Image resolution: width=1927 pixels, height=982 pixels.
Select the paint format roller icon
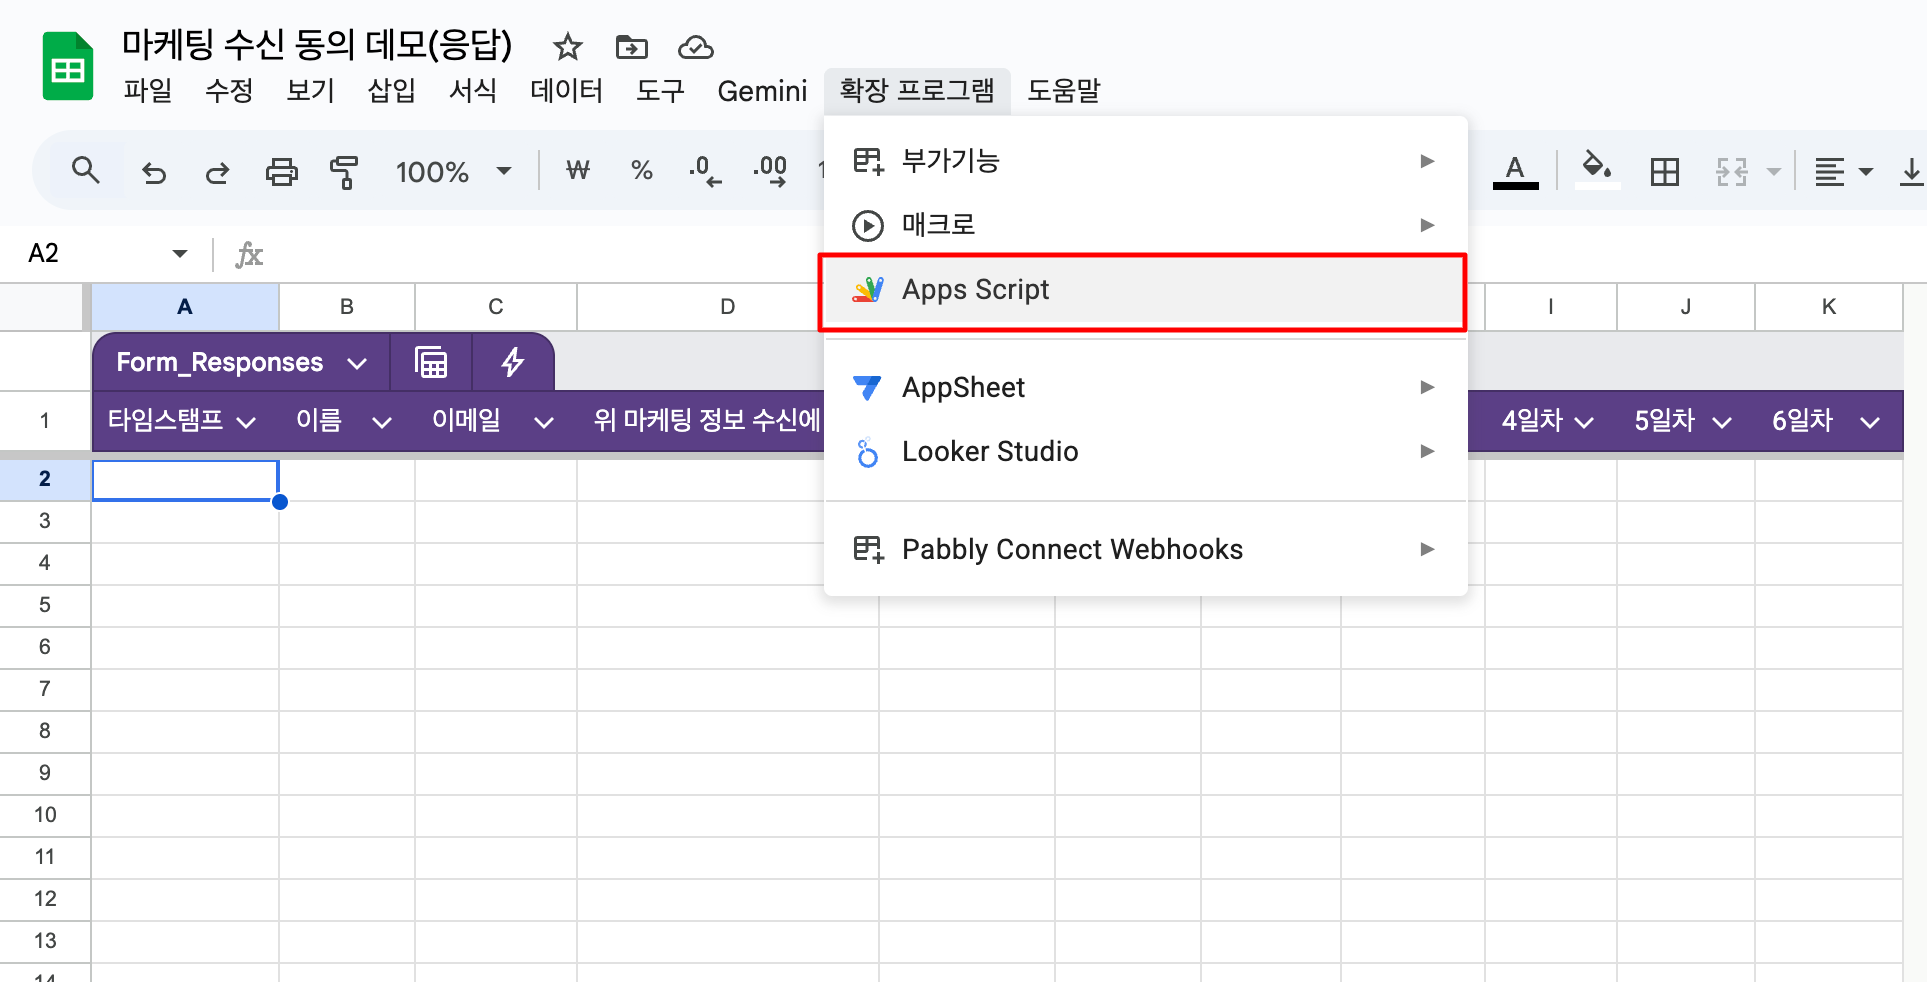pos(344,172)
